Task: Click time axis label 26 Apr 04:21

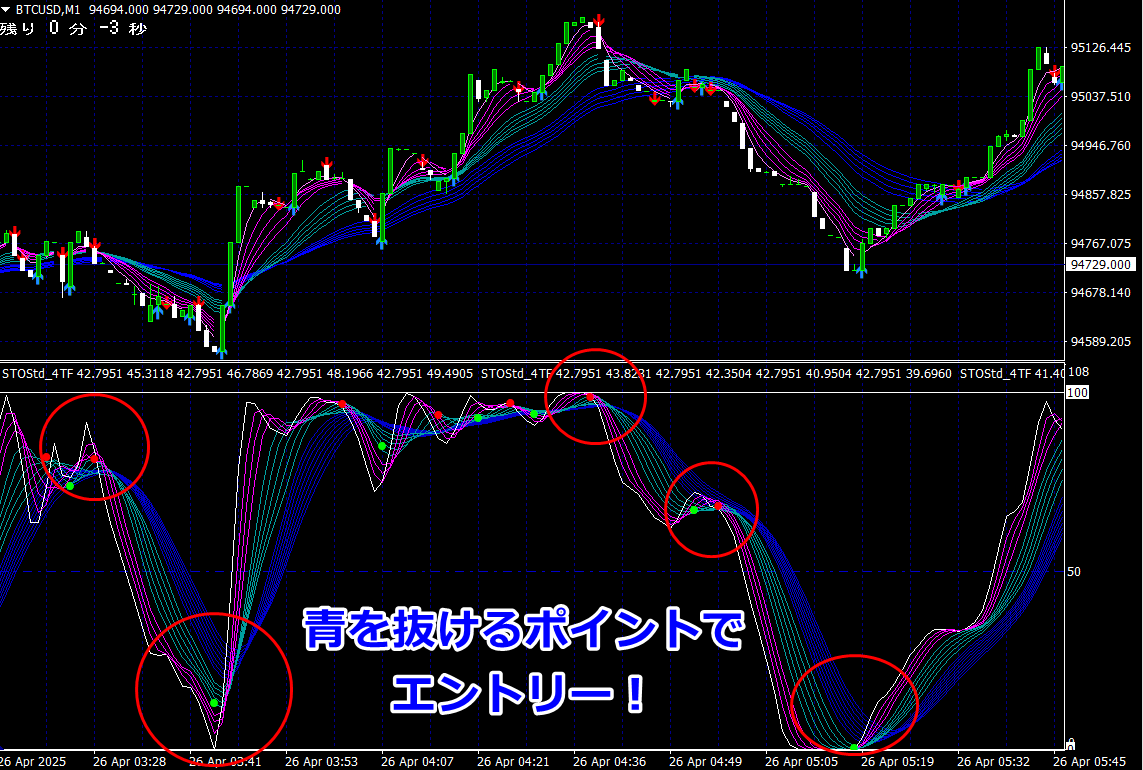Action: click(x=513, y=761)
